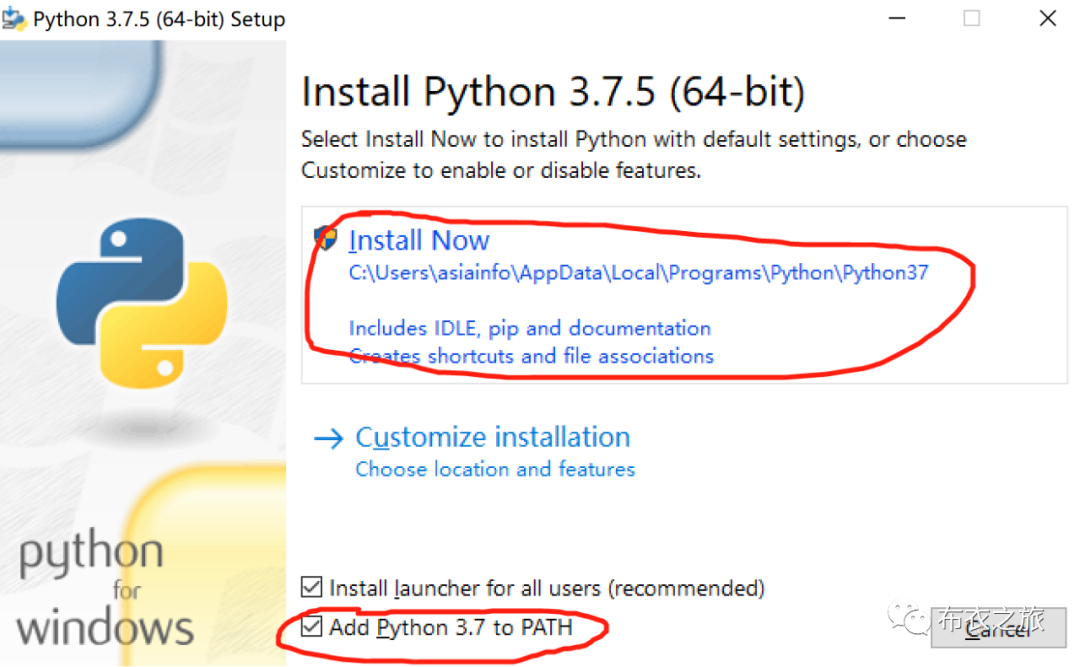
Task: Open Customize installation options
Action: click(492, 438)
